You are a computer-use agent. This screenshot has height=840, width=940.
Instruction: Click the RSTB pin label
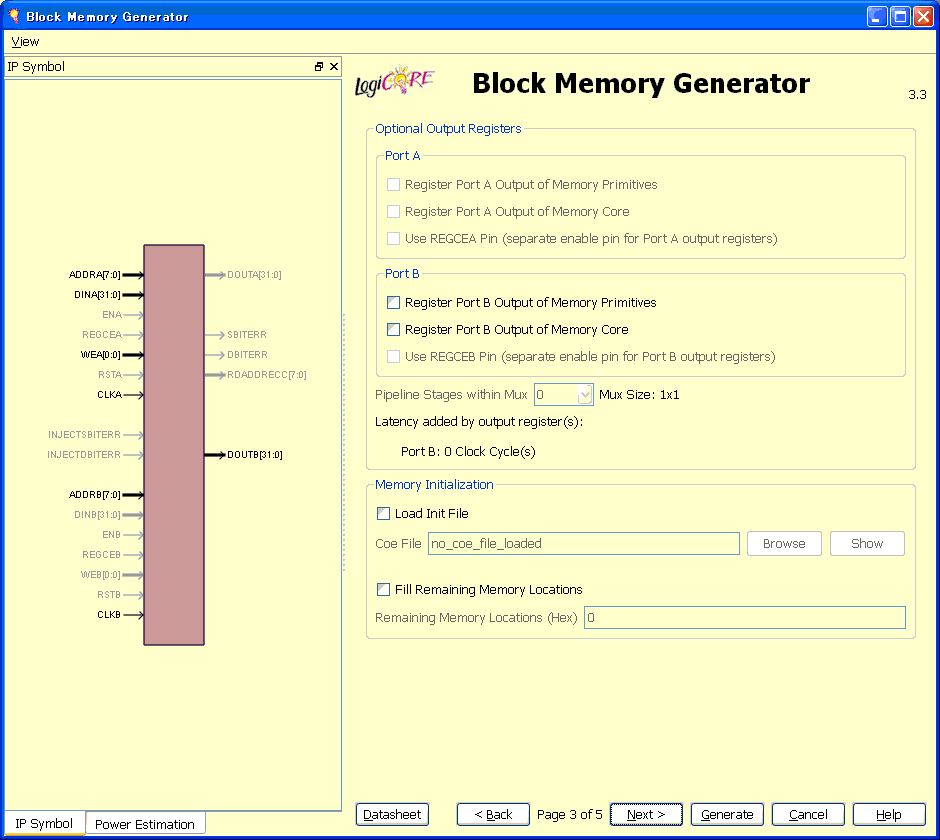pyautogui.click(x=109, y=595)
